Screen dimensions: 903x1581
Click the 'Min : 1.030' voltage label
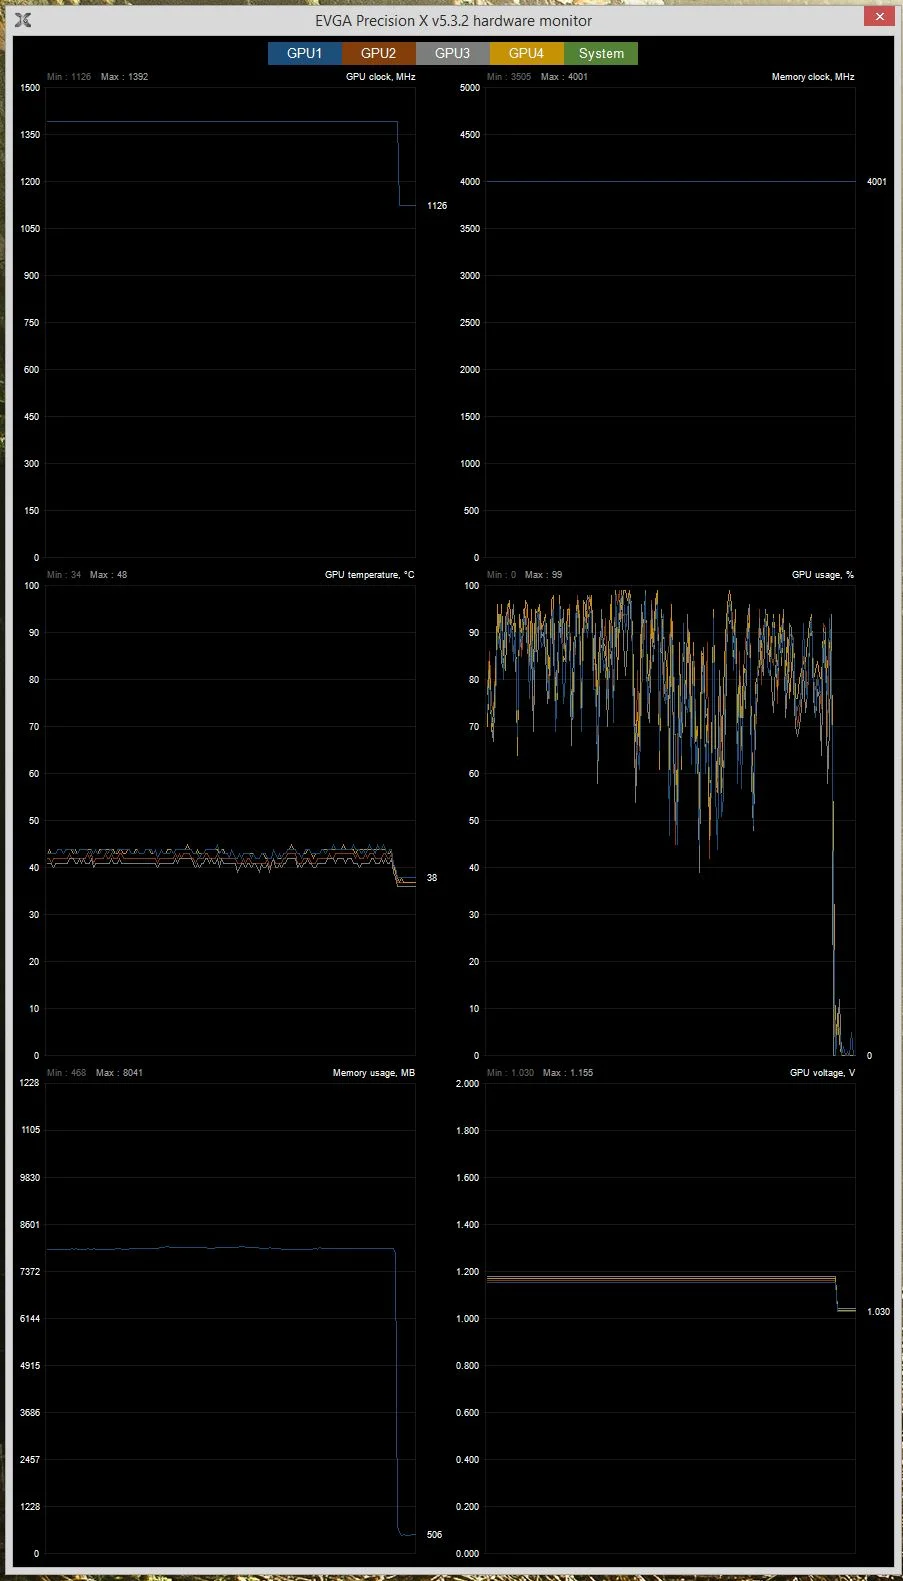coord(511,1073)
